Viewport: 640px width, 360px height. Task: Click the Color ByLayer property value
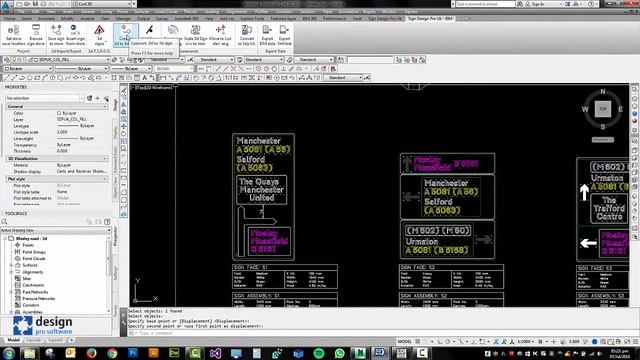67,113
